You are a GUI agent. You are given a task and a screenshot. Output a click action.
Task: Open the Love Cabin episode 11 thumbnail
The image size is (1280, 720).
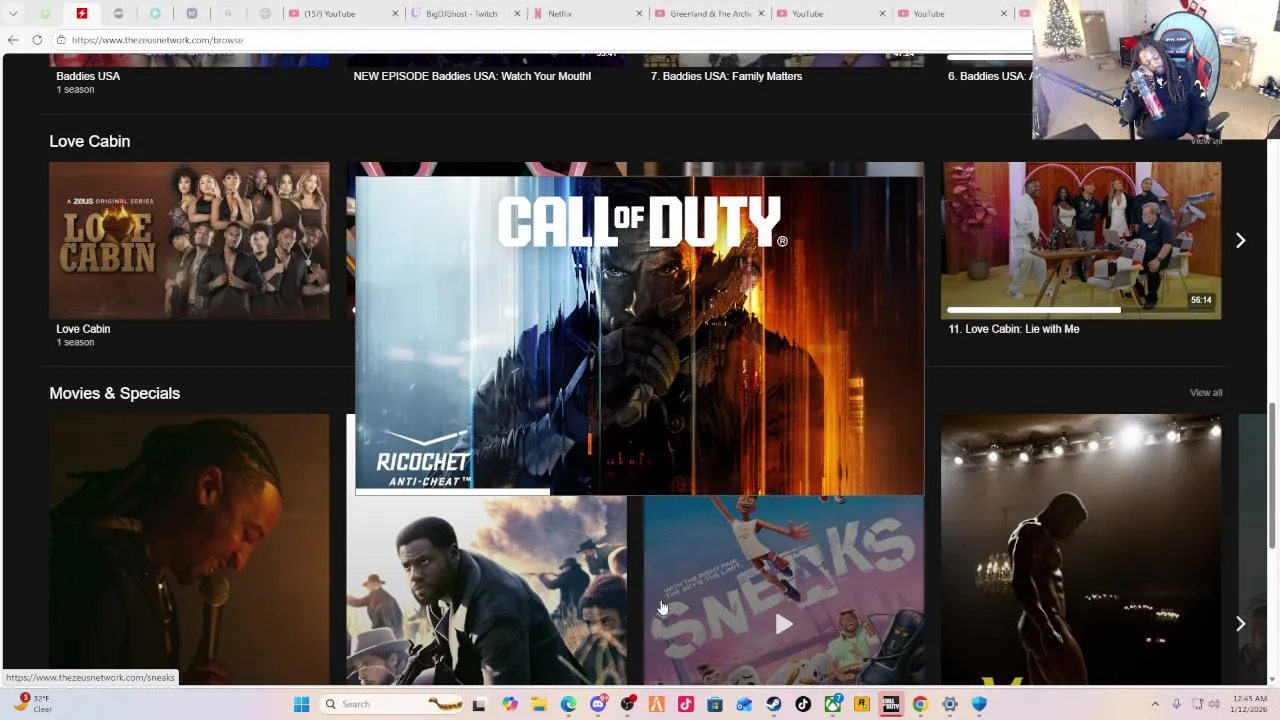click(x=1081, y=240)
